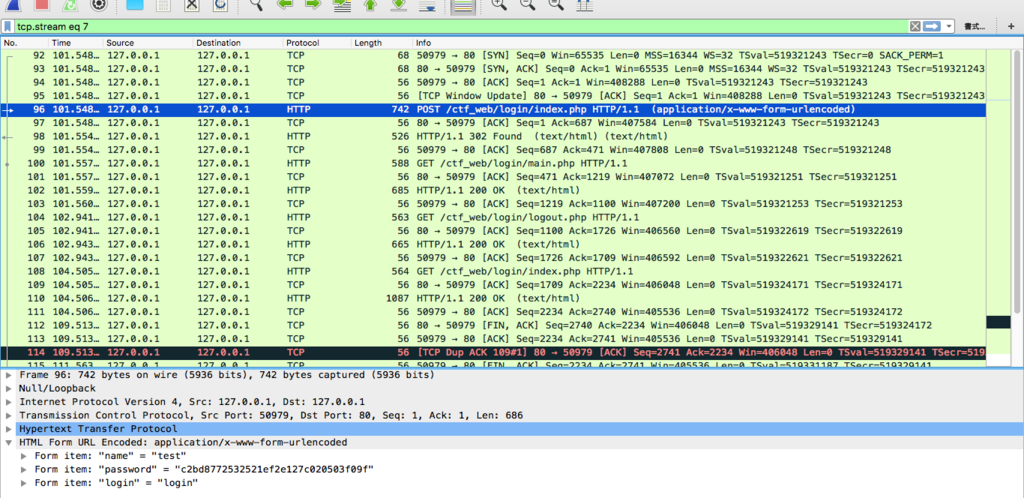Expand the Form item "password" row
1024x498 pixels.
click(25, 469)
